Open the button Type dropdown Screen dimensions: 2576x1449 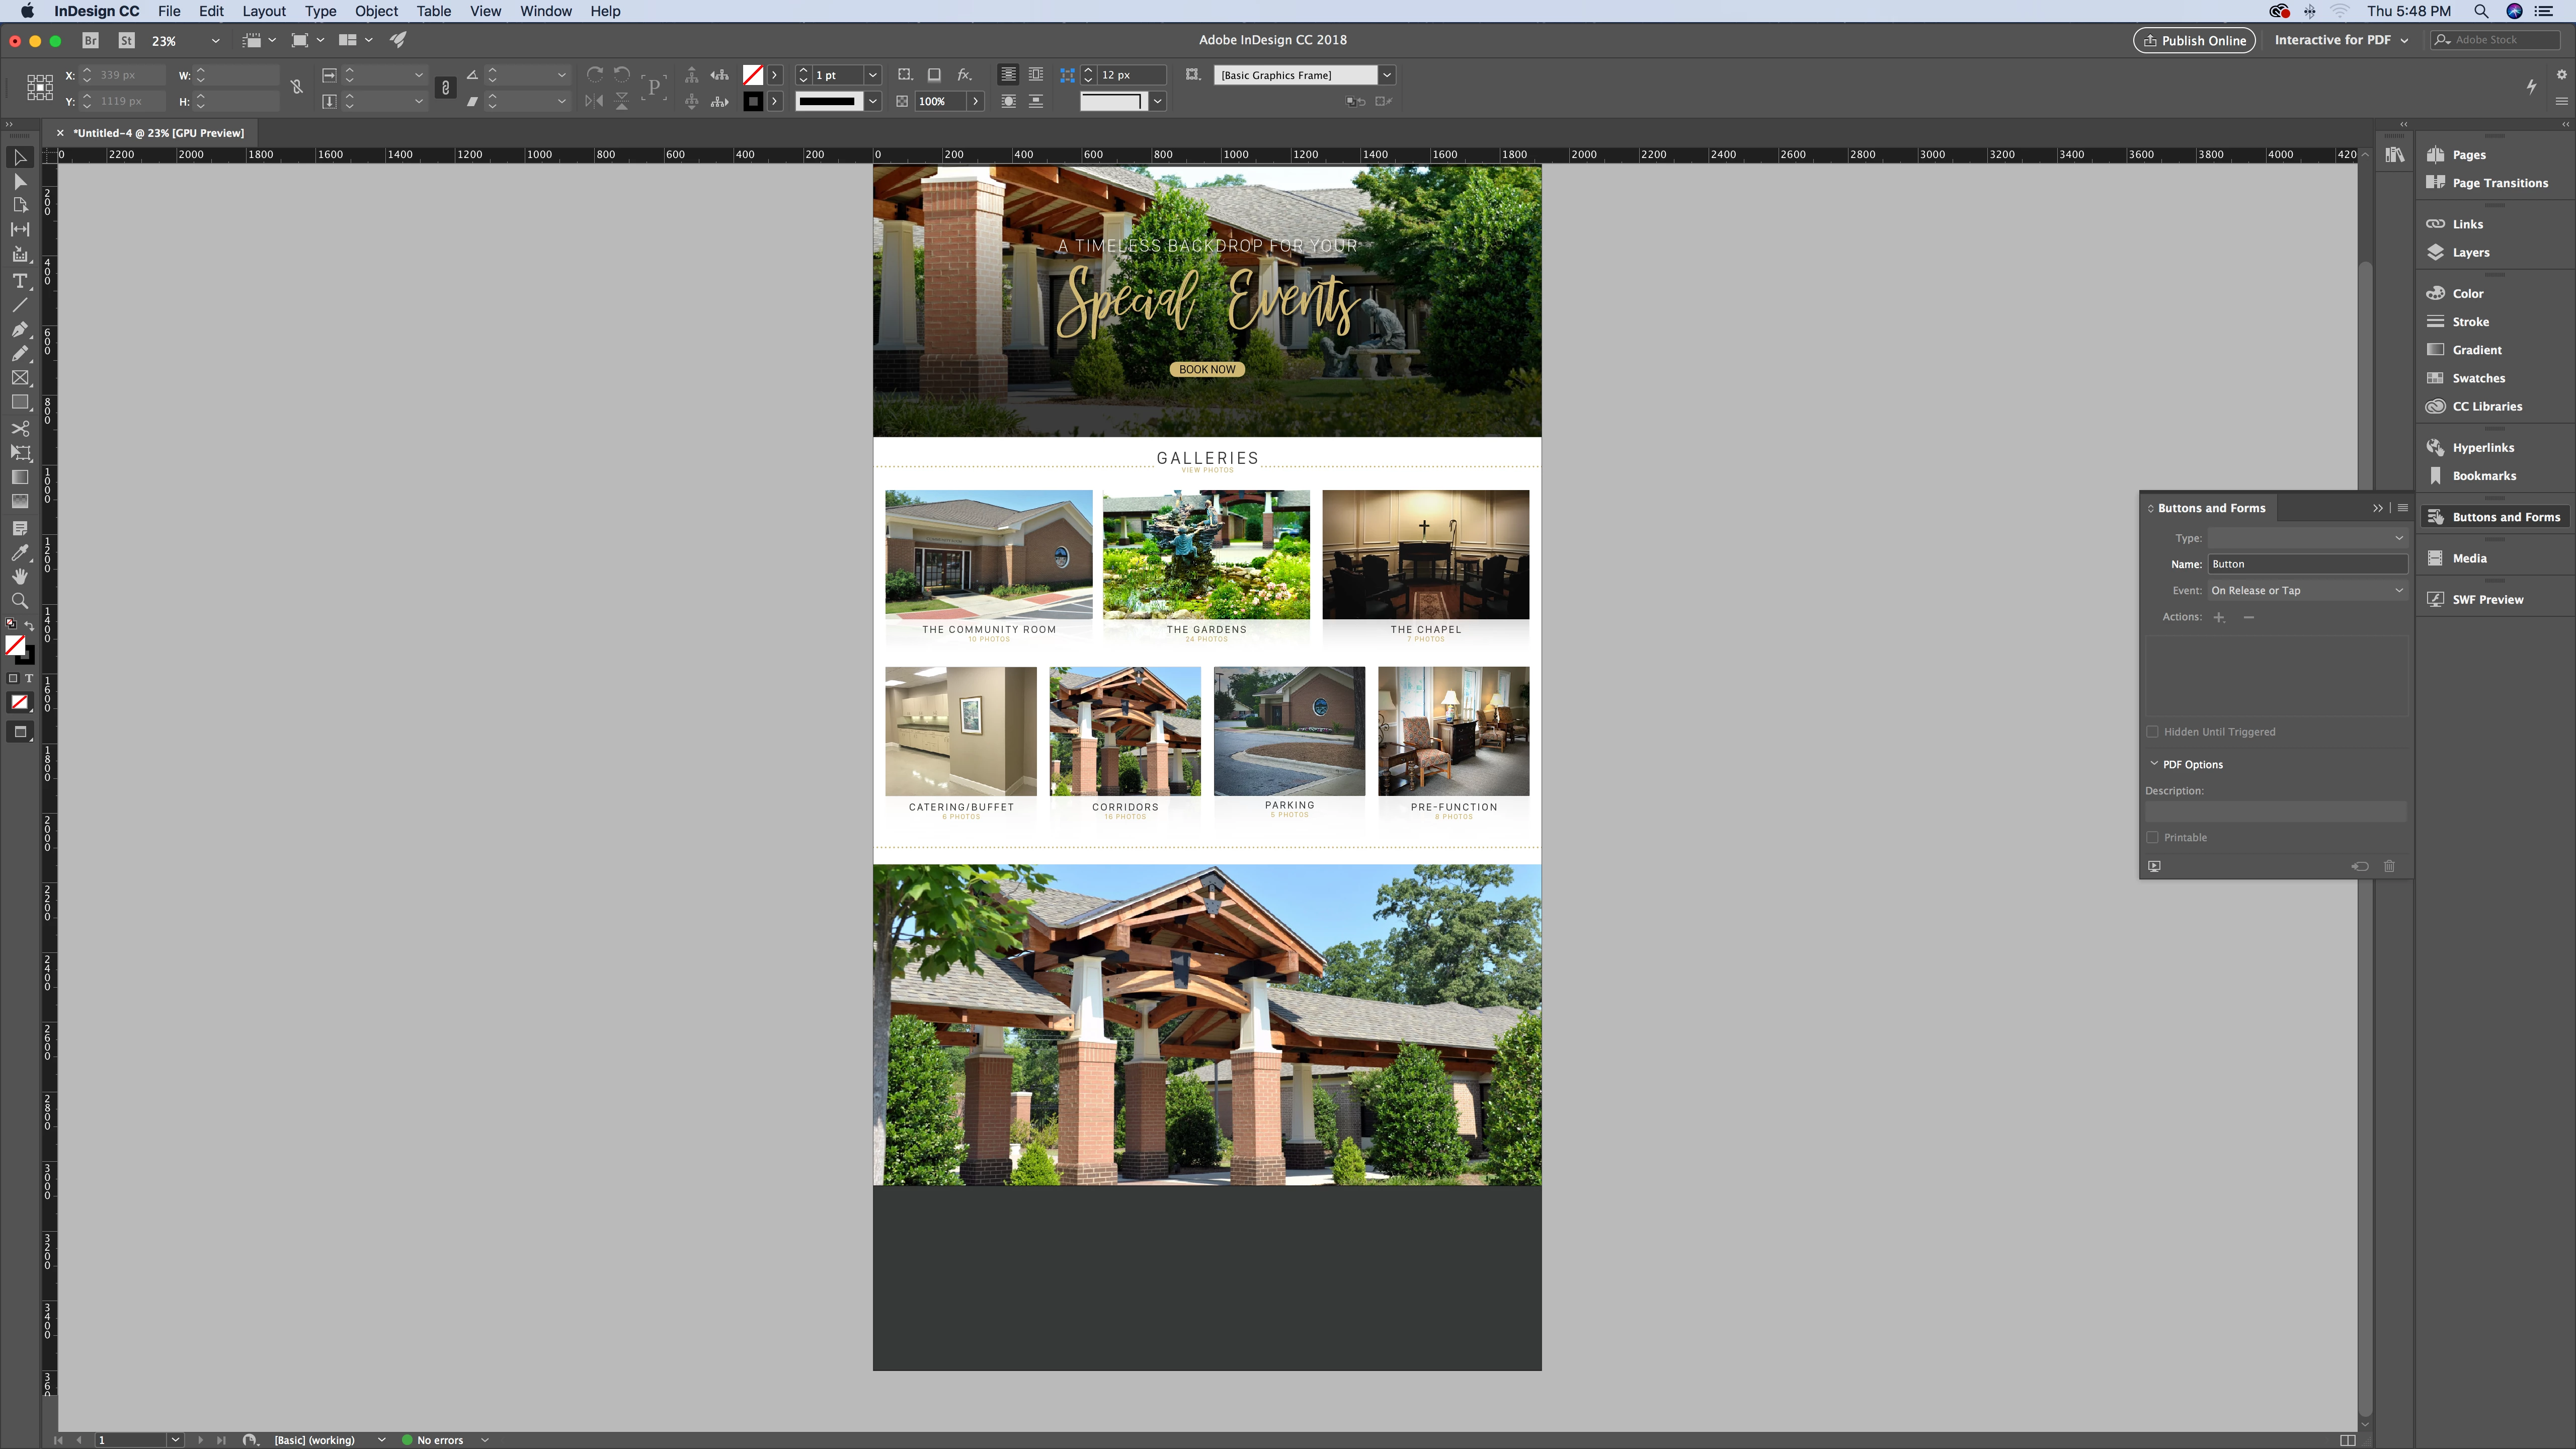click(2306, 538)
